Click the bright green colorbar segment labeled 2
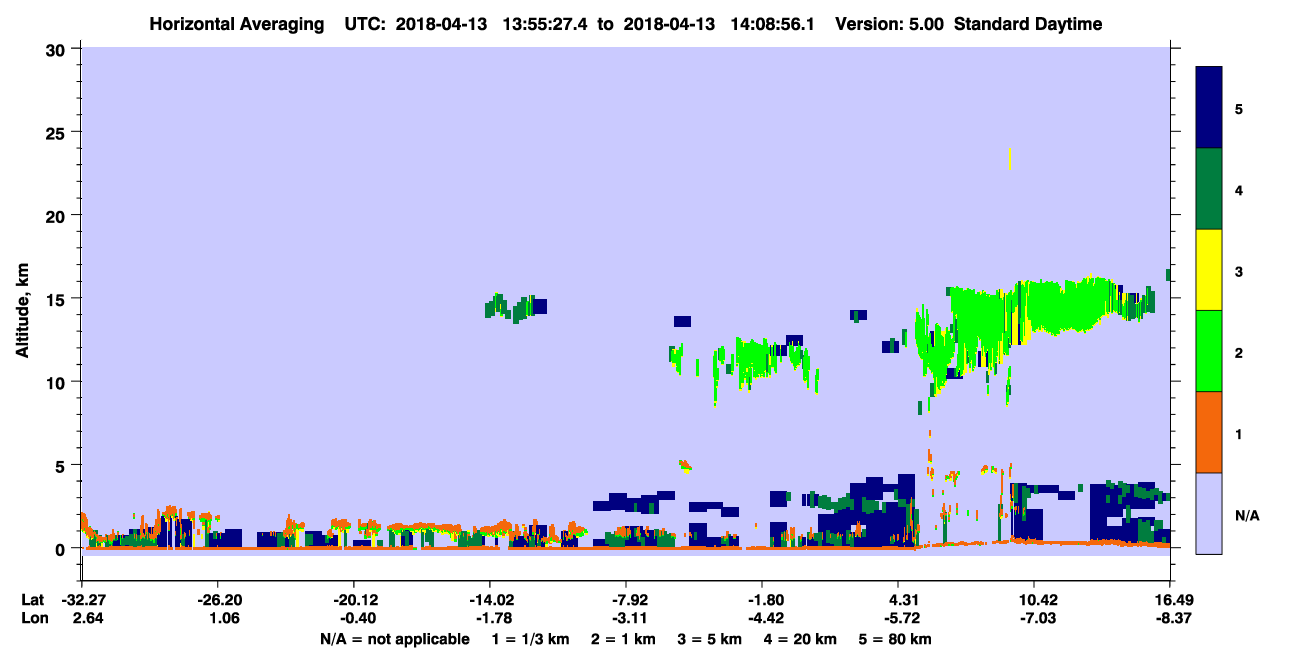The width and height of the screenshot is (1300, 667). point(1209,351)
